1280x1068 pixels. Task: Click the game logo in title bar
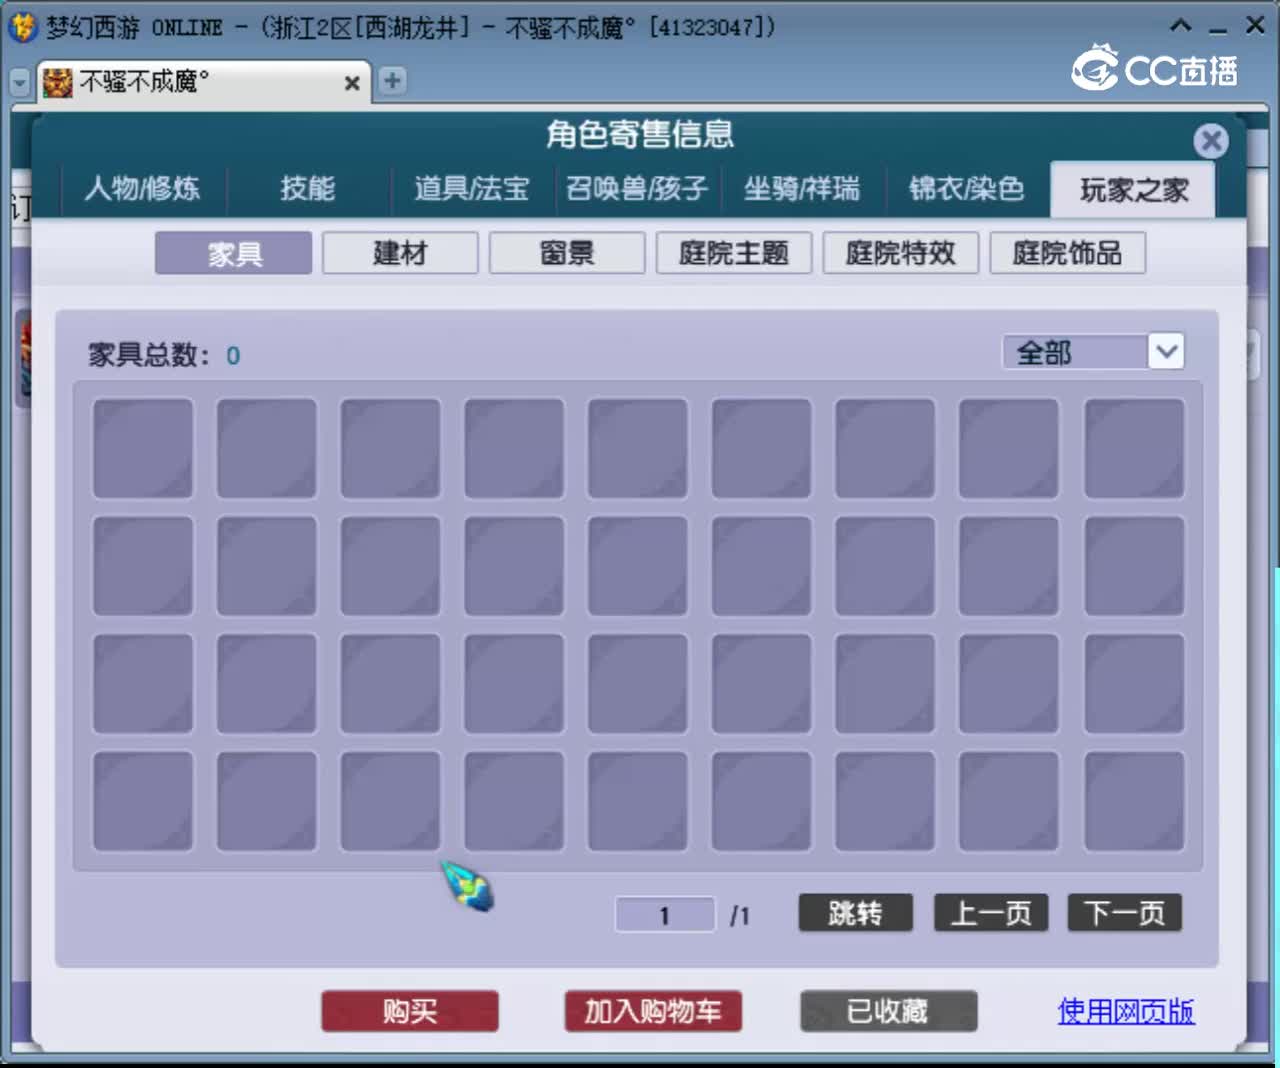click(22, 27)
